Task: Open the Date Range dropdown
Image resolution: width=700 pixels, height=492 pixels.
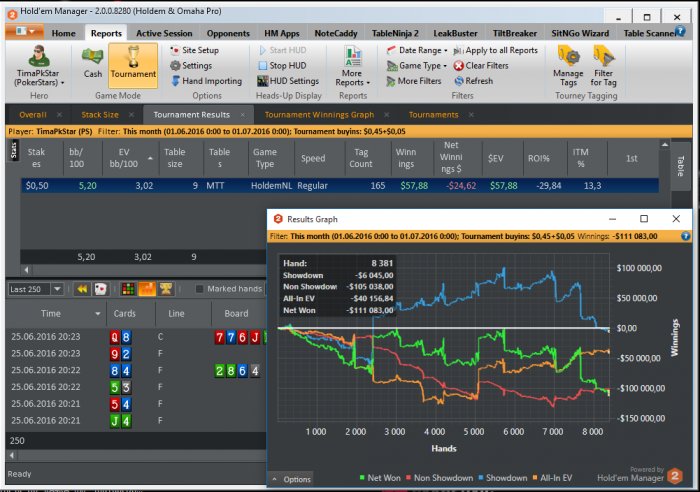Action: click(x=420, y=50)
